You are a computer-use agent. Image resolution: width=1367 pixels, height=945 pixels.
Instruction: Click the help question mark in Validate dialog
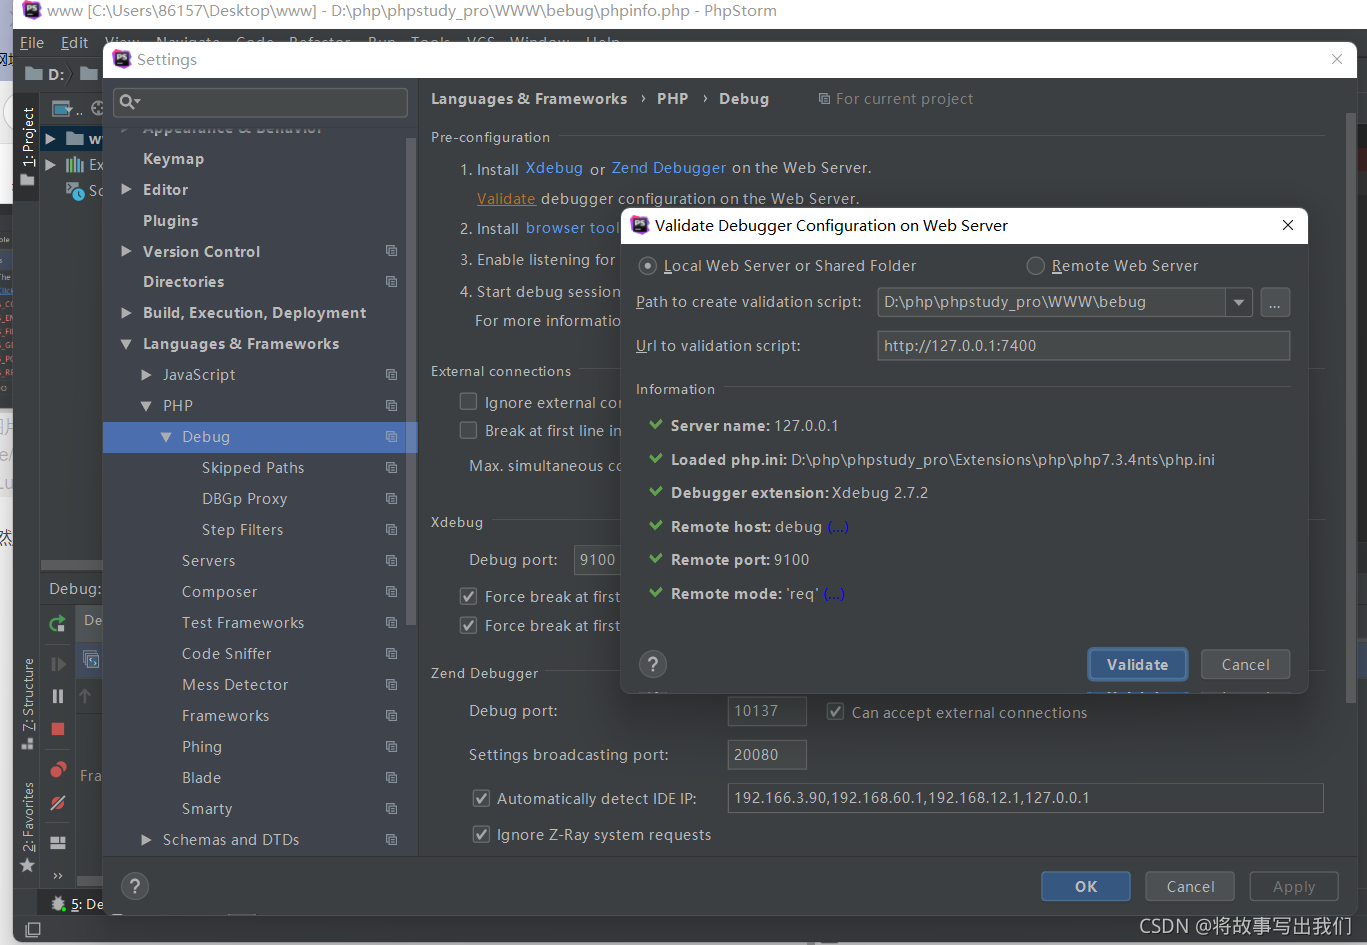point(652,664)
